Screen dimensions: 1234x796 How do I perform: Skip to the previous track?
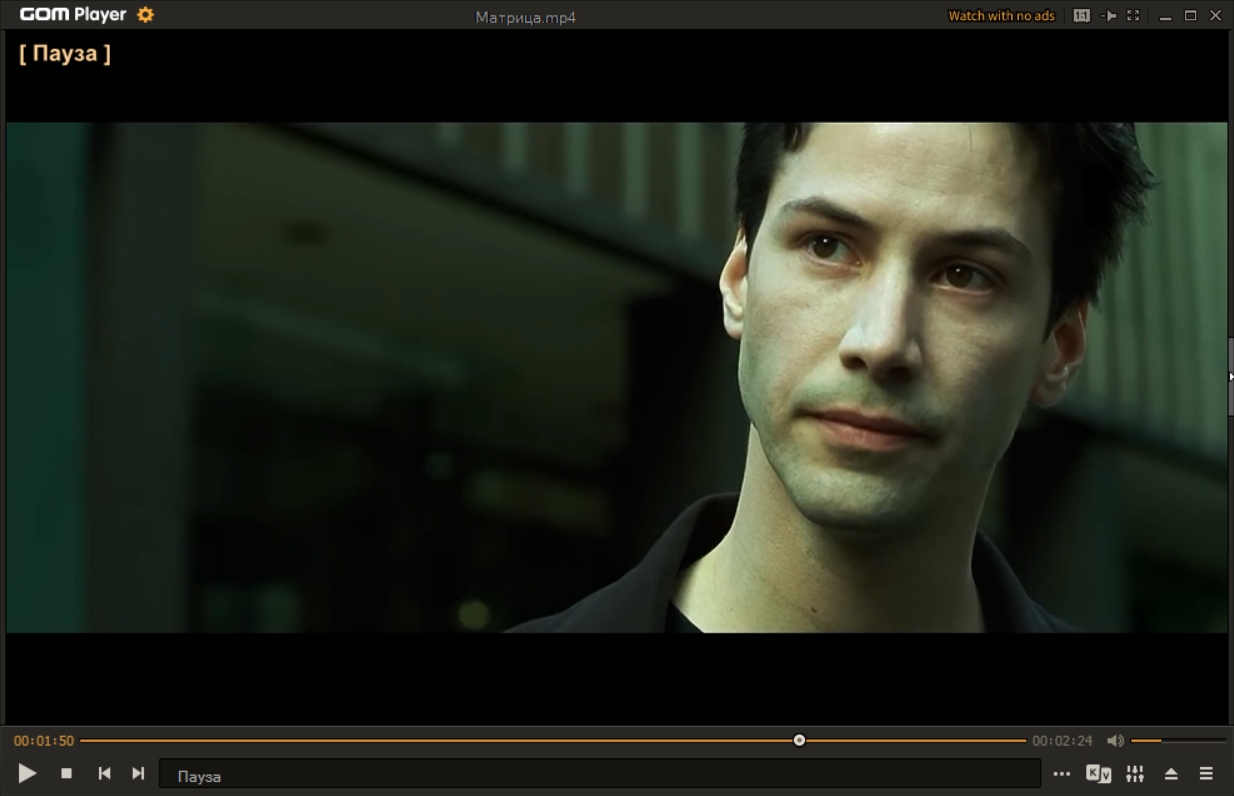[104, 773]
